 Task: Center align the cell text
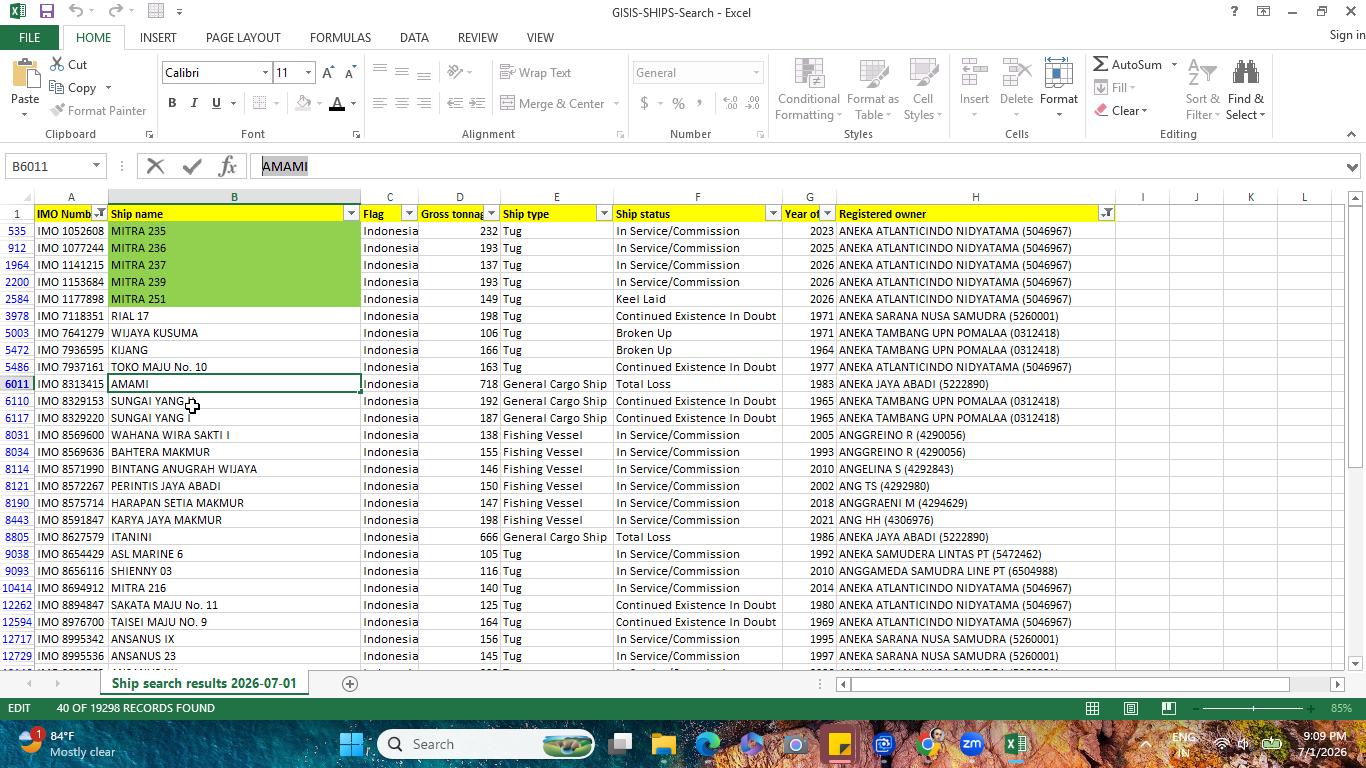tap(401, 103)
